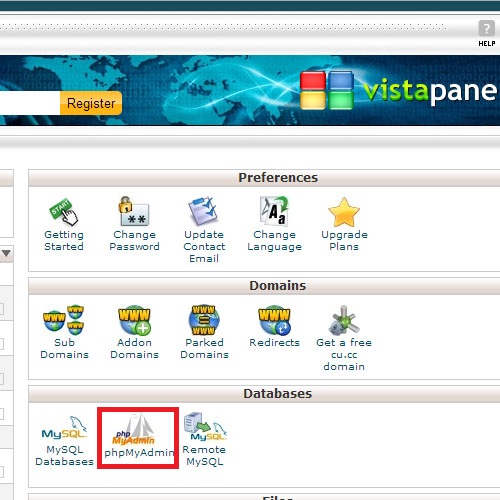Click the orange Register button
This screenshot has height=500, width=500.
91,103
